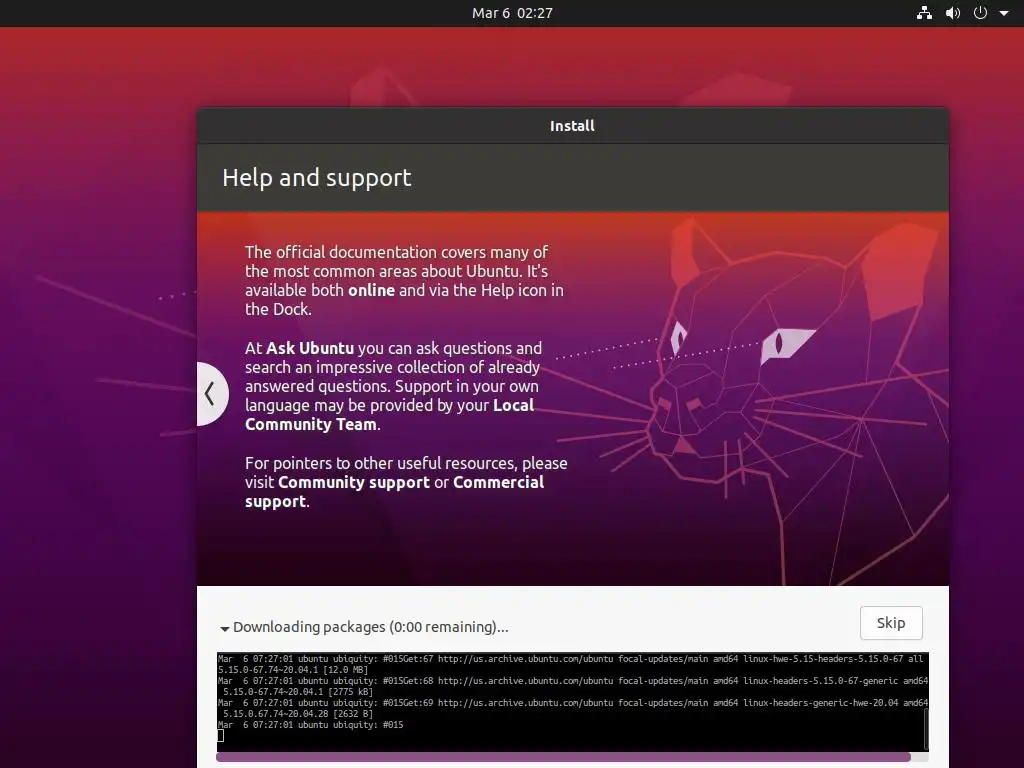Open the clock showing Mar 6 02:27
This screenshot has height=768, width=1024.
click(x=512, y=13)
